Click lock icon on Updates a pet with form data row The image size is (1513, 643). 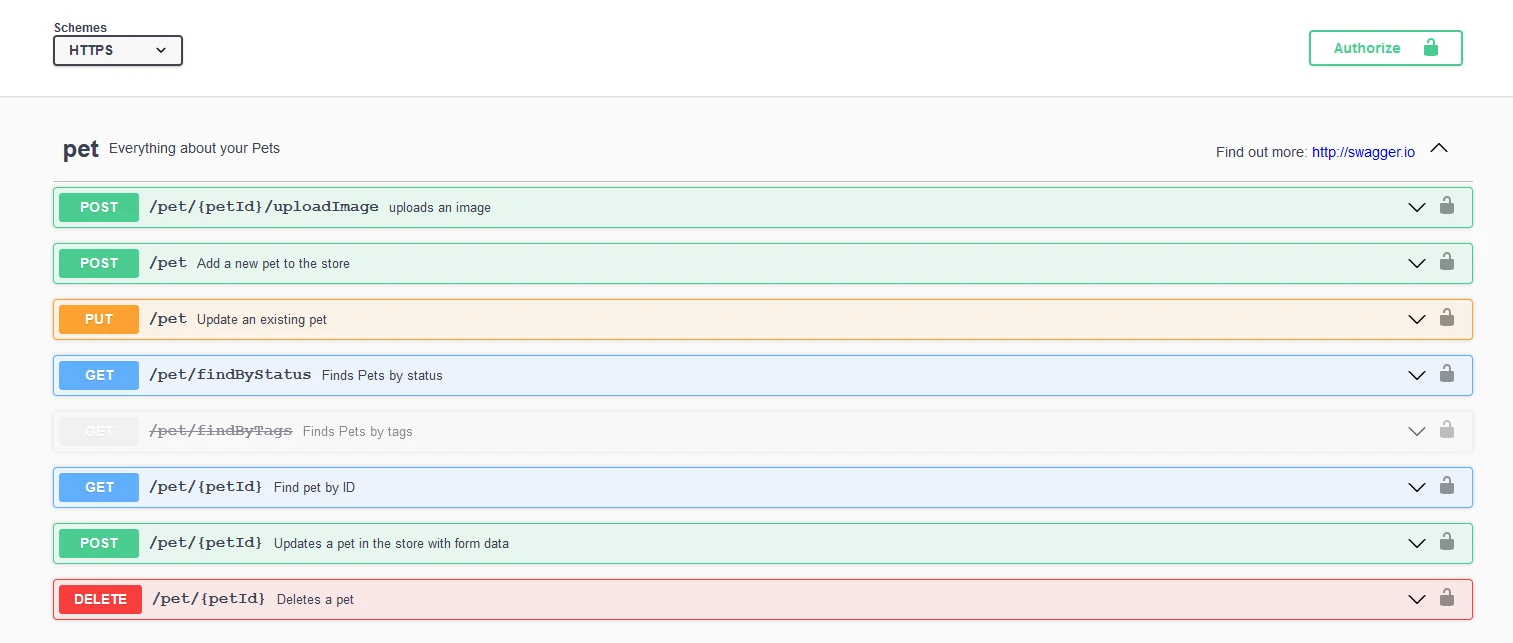tap(1446, 542)
